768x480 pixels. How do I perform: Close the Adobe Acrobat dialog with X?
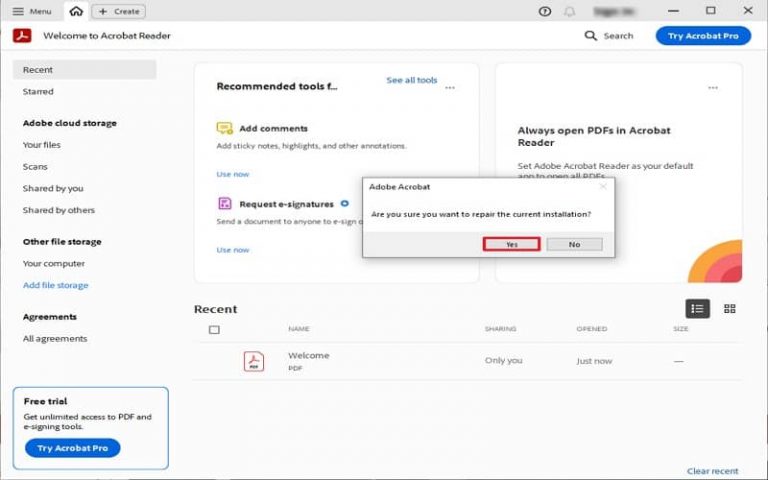point(602,186)
